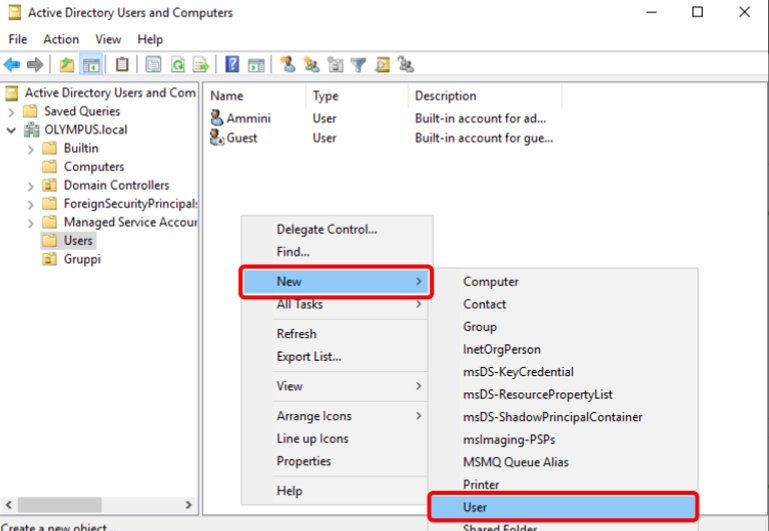Click the Create new group toolbar icon
Image resolution: width=769 pixels, height=531 pixels.
(312, 65)
